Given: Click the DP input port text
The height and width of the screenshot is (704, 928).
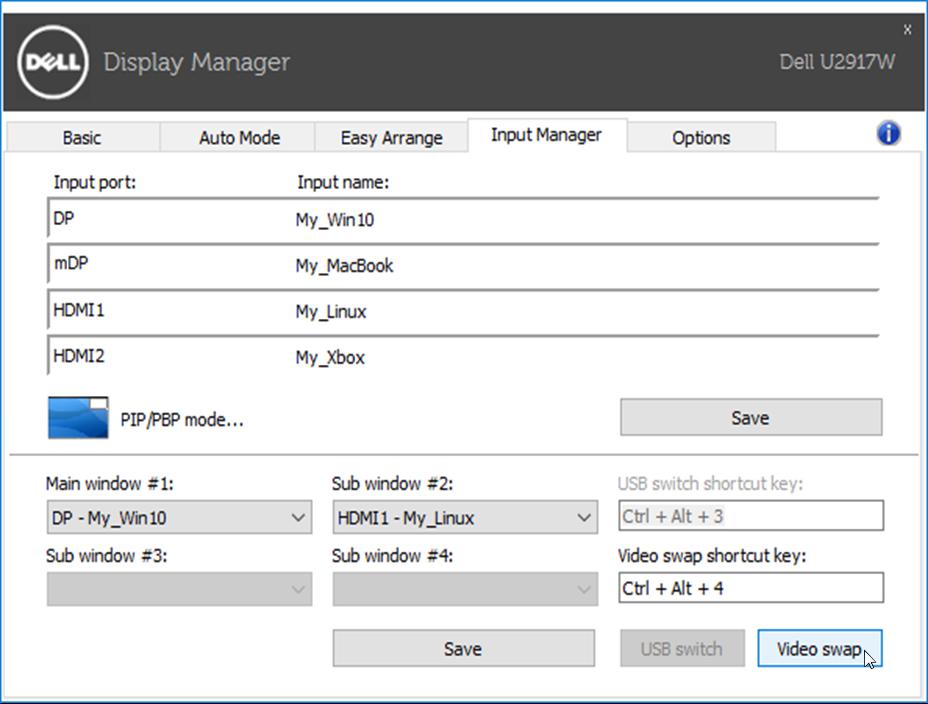Looking at the screenshot, I should coord(64,218).
